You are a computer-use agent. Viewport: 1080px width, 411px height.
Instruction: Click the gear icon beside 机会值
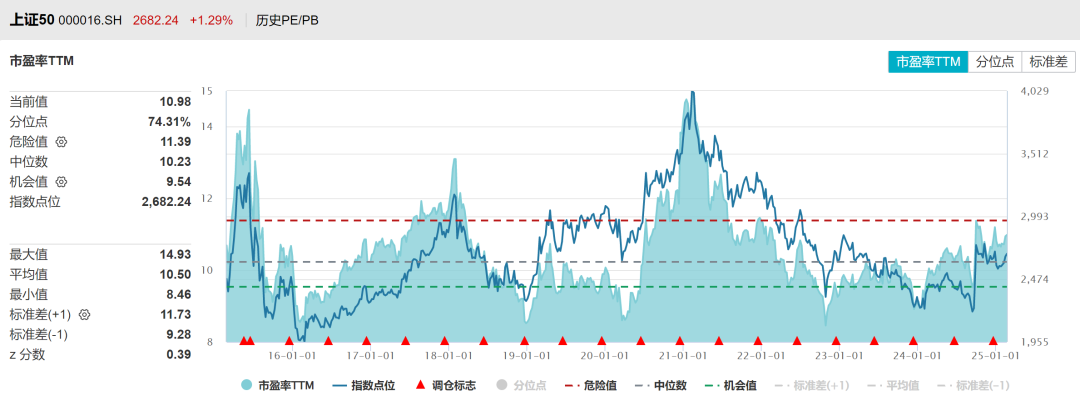tap(61, 182)
